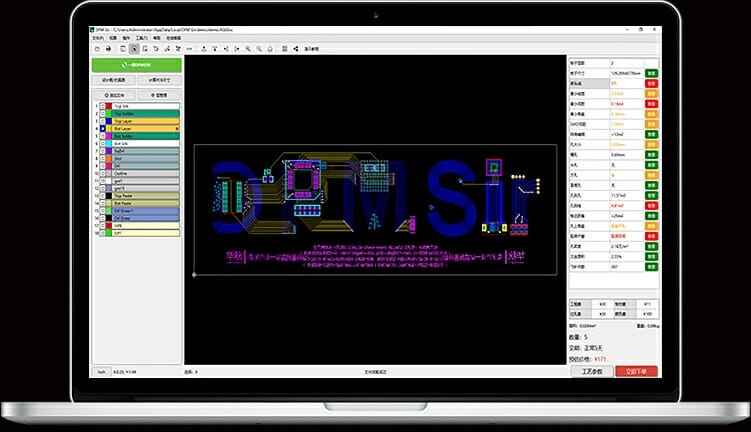Click green view button in 307 row
This screenshot has height=432, width=751.
pos(651,267)
